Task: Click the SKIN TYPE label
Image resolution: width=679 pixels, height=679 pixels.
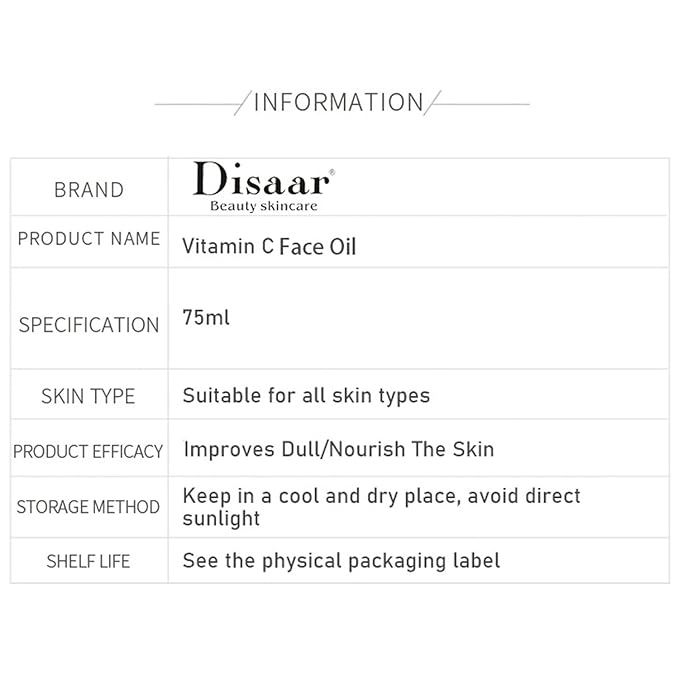Action: point(88,396)
